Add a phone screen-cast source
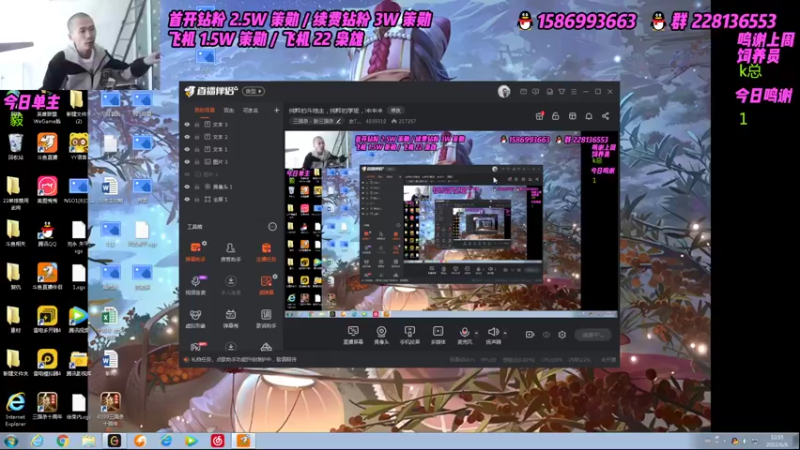This screenshot has width=800, height=450. [x=409, y=335]
